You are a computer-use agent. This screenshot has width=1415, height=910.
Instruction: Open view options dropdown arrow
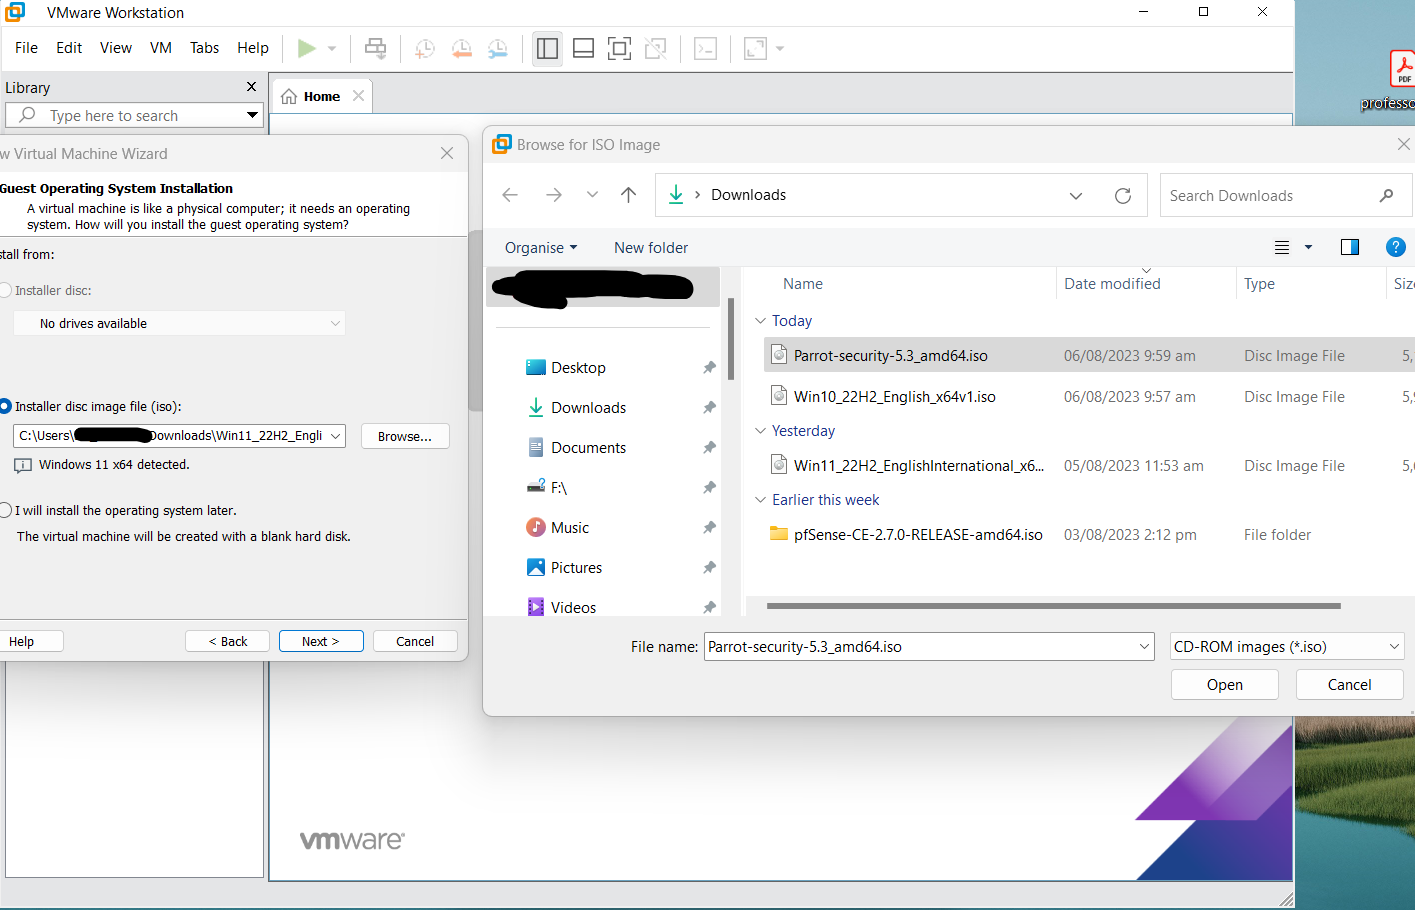point(1308,247)
